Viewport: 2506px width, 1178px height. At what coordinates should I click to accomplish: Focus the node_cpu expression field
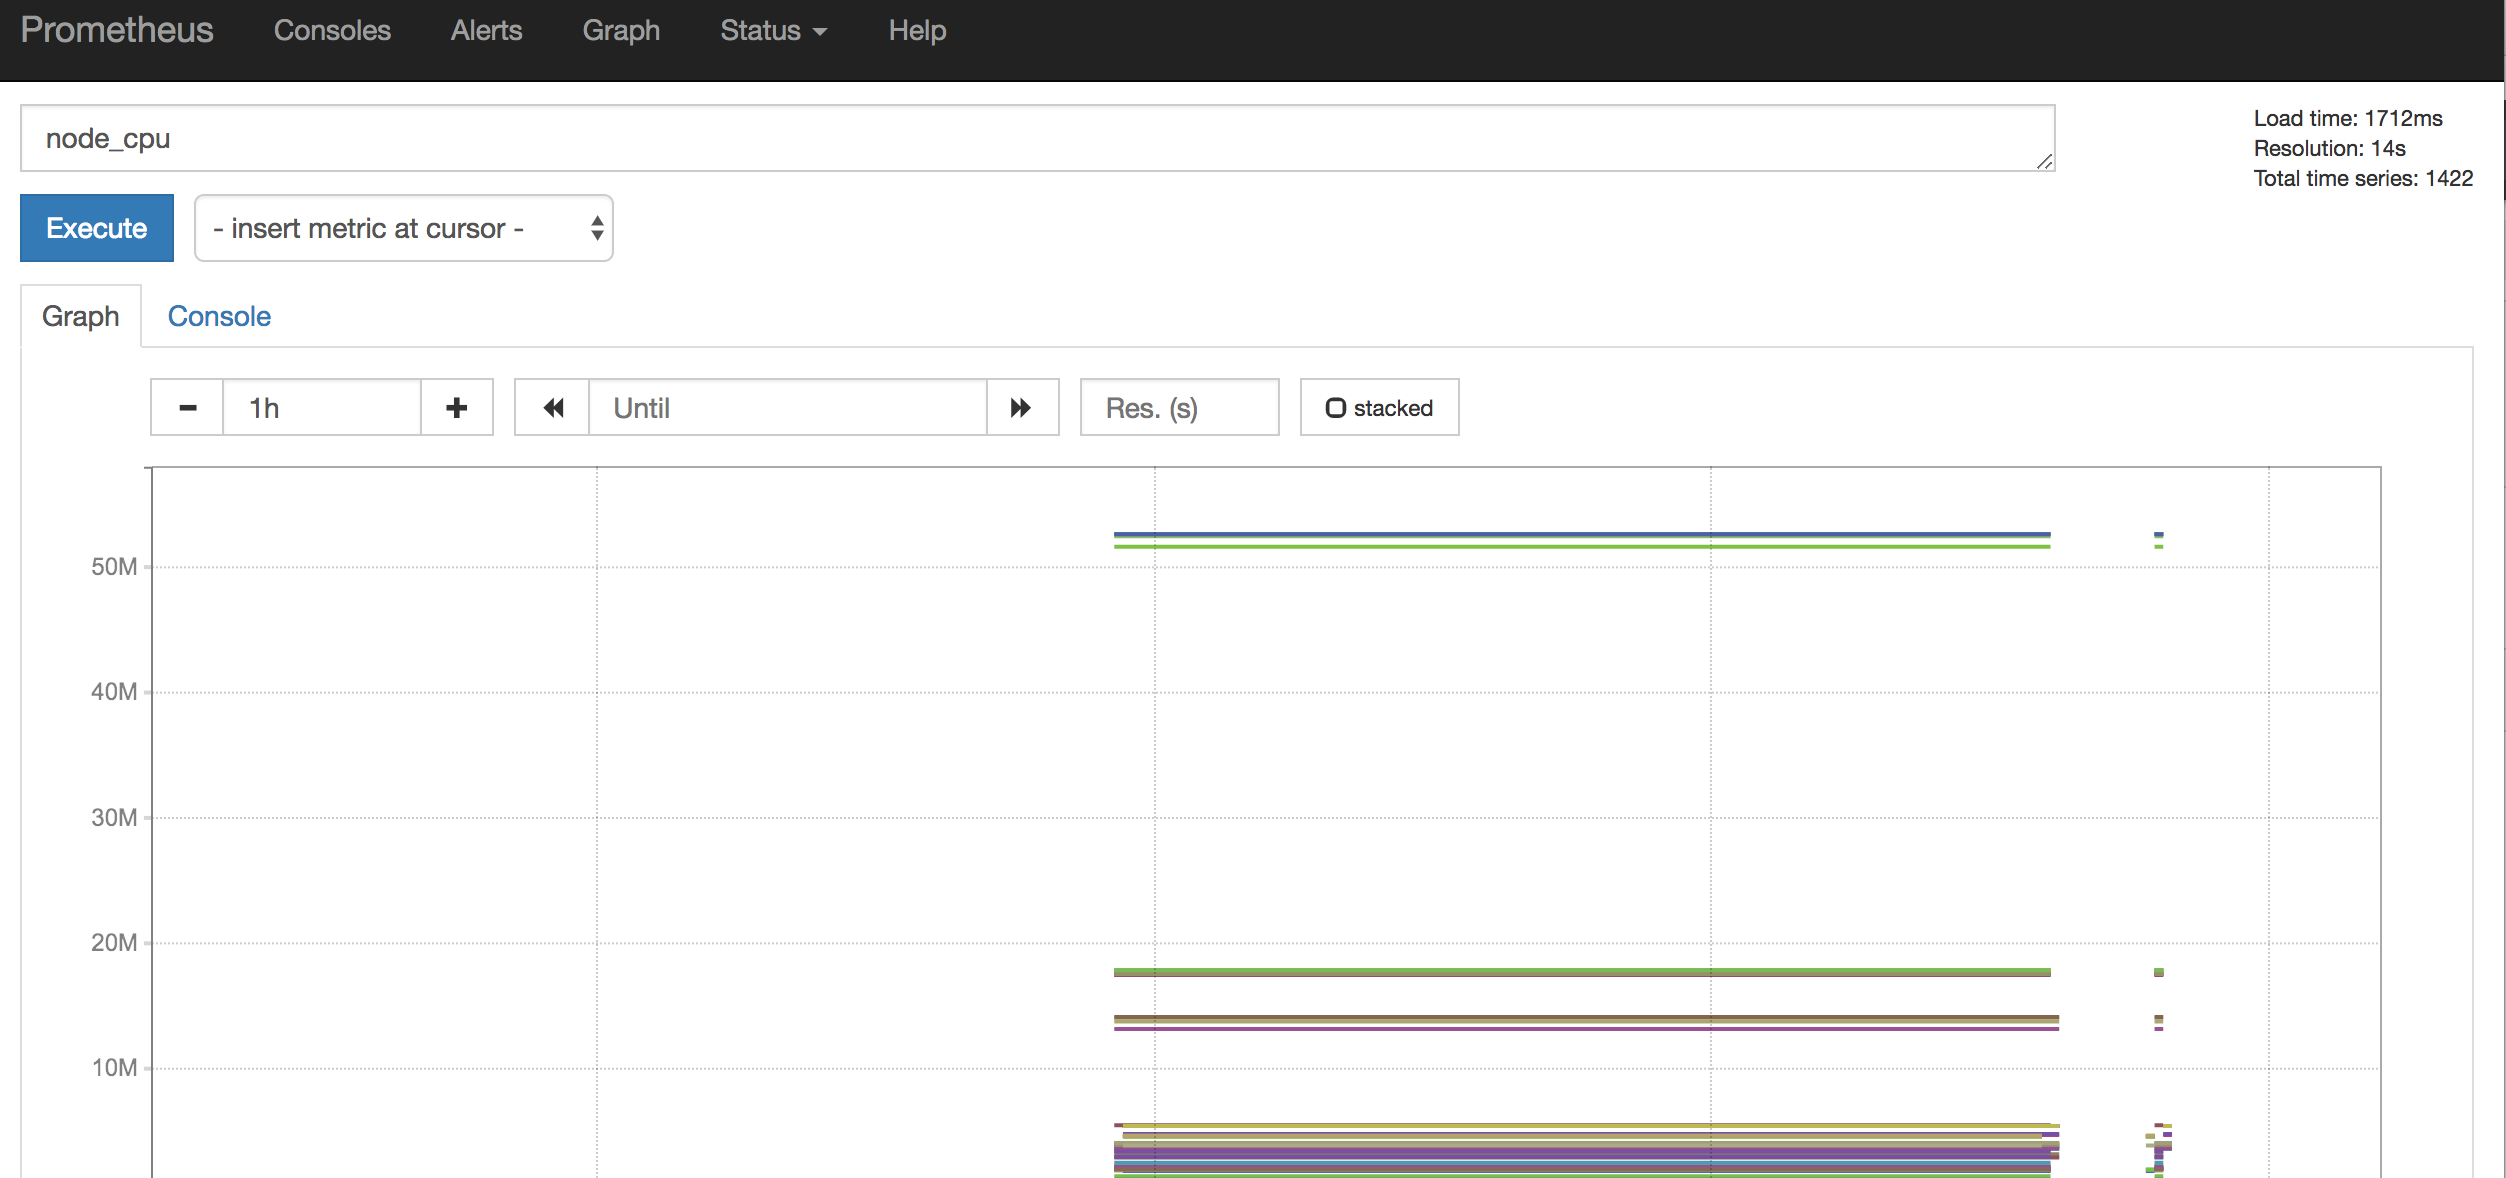[1036, 139]
